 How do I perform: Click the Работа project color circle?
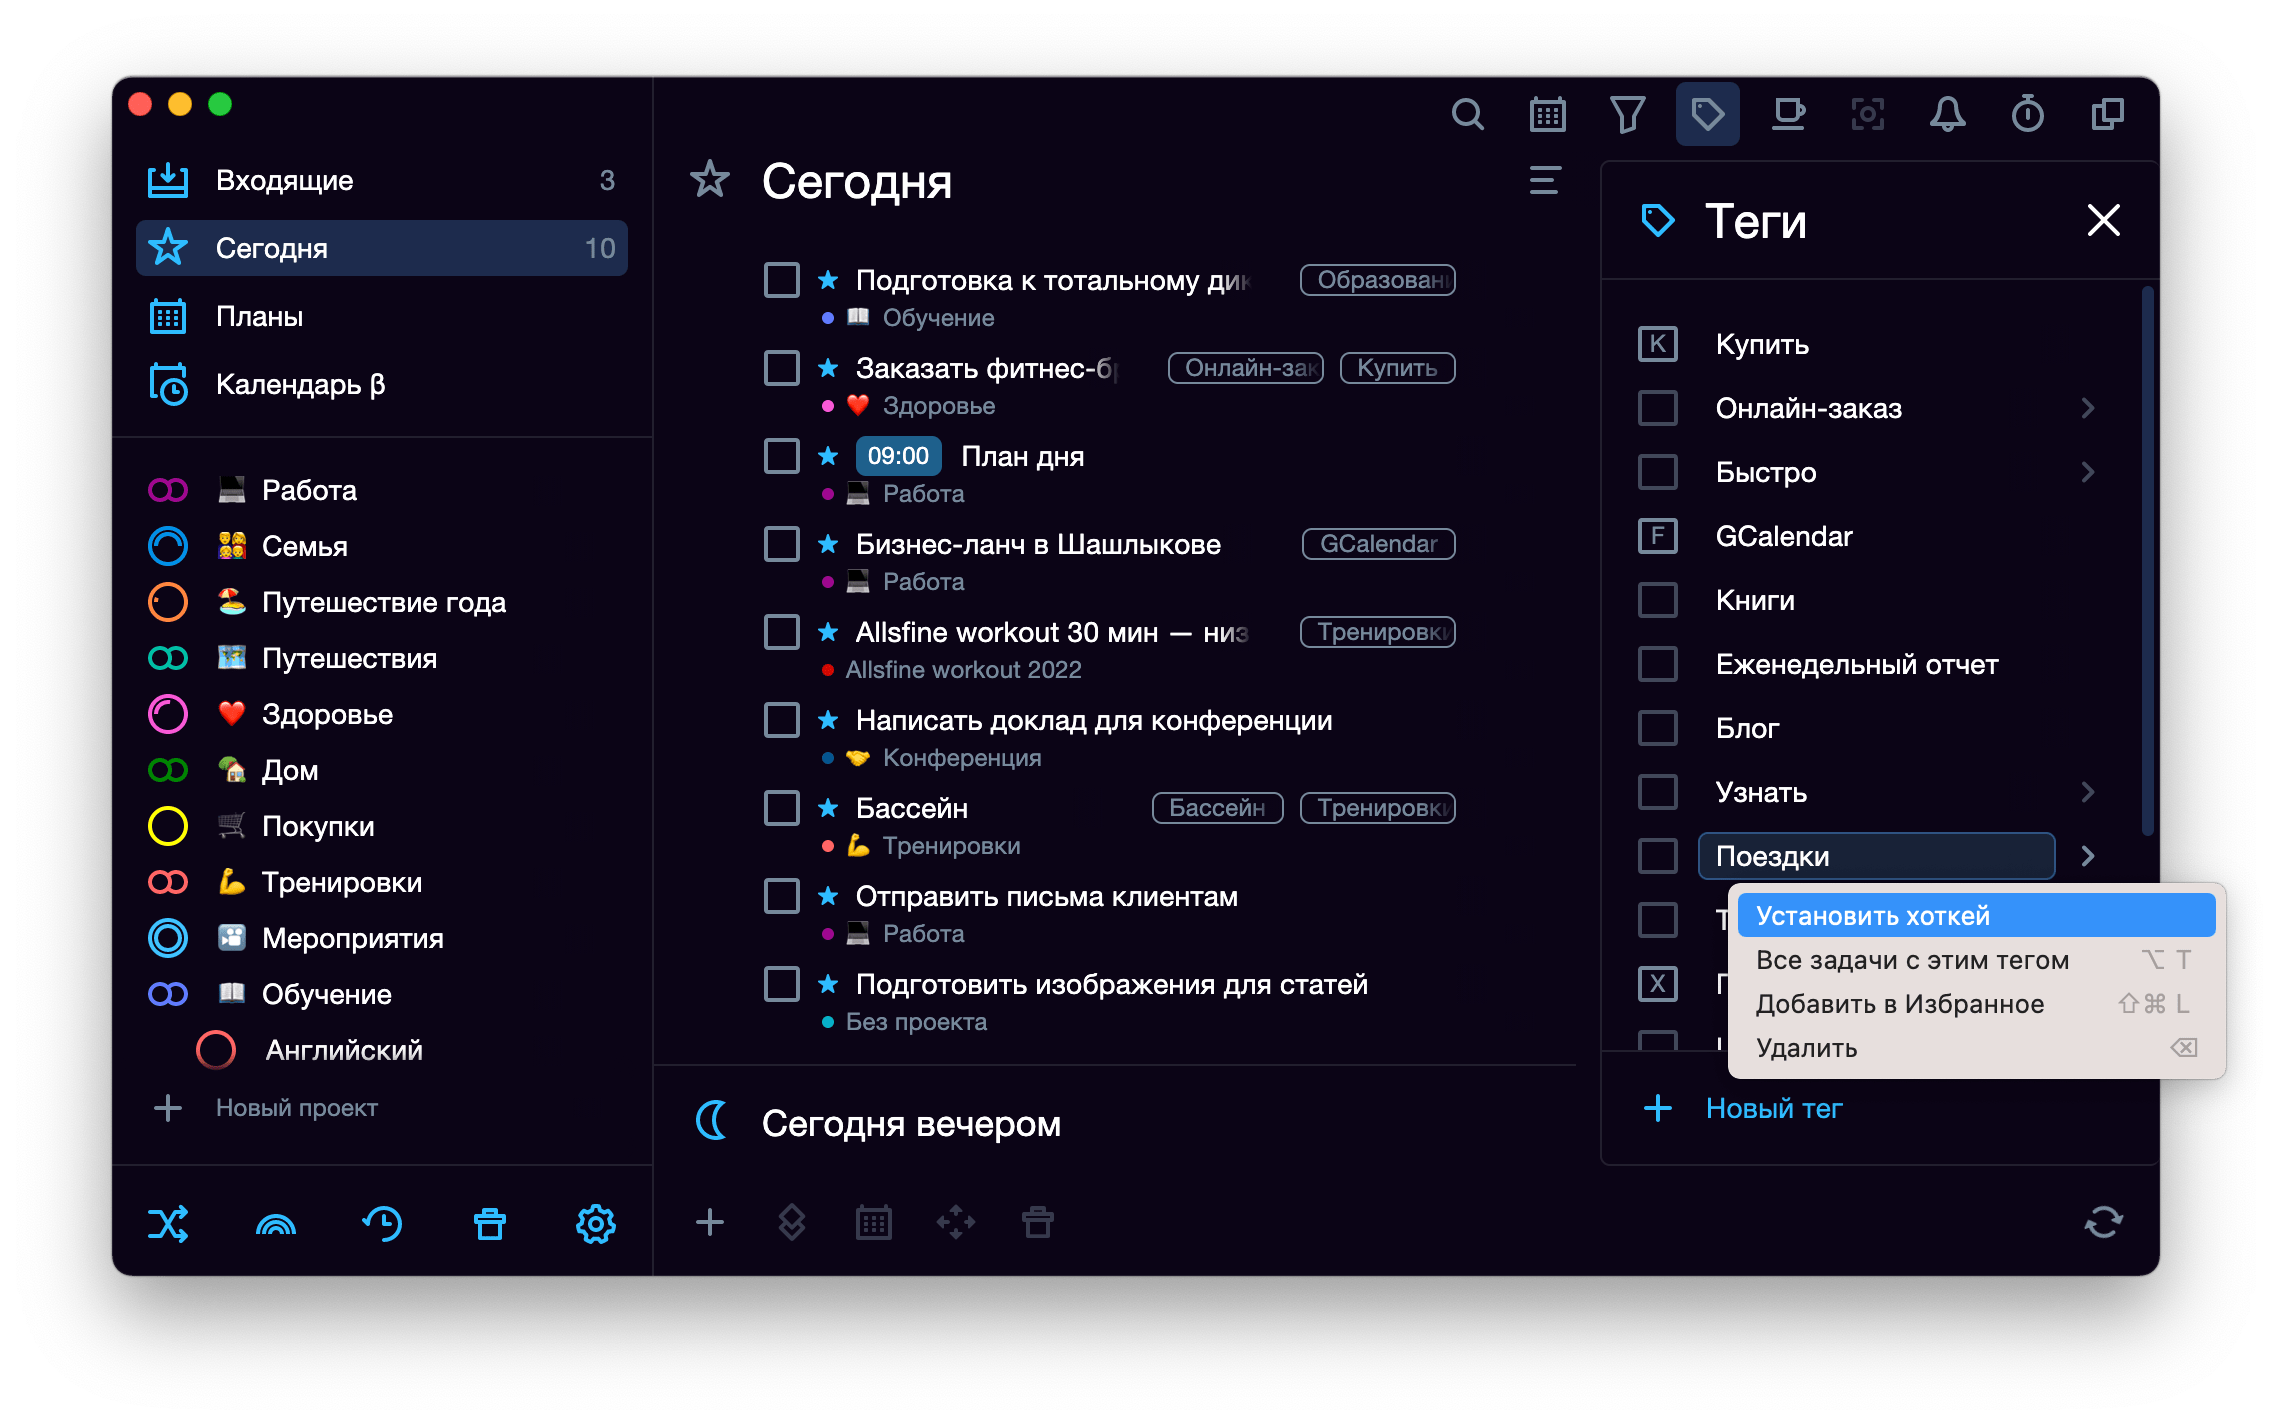[168, 490]
